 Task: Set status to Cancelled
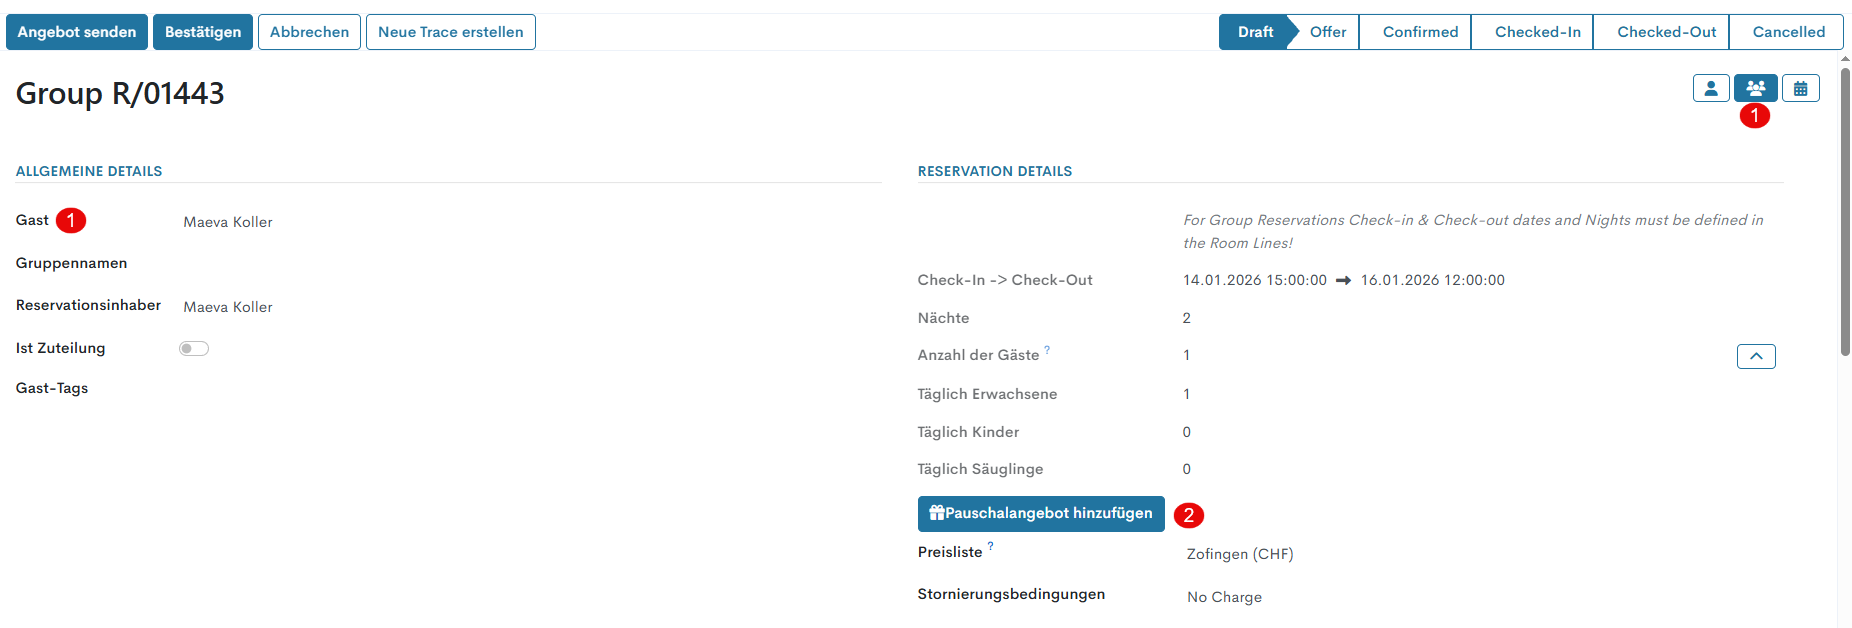point(1788,32)
